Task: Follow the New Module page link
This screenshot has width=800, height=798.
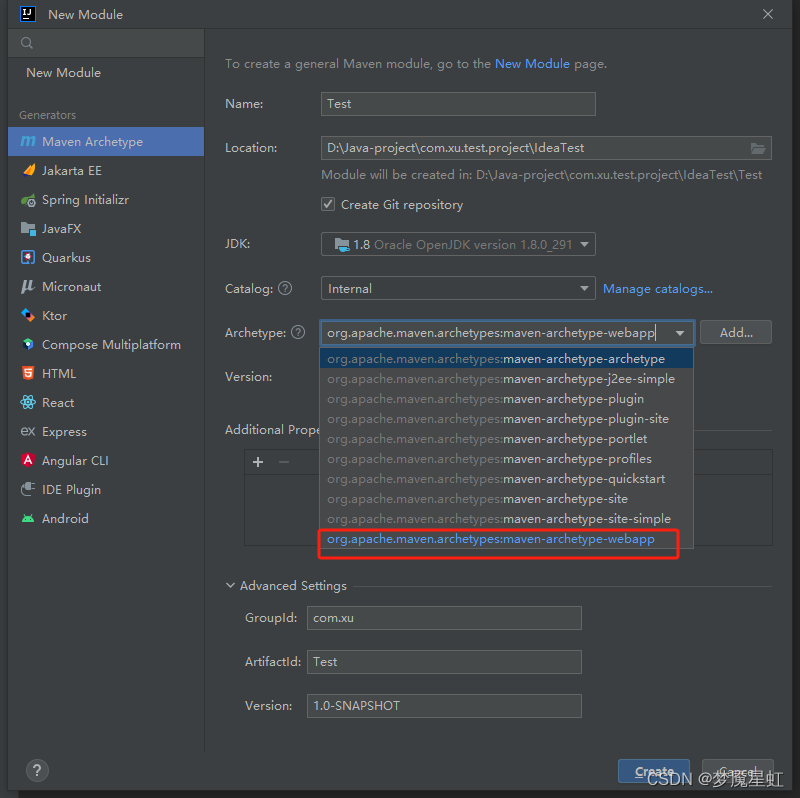Action: pyautogui.click(x=532, y=64)
